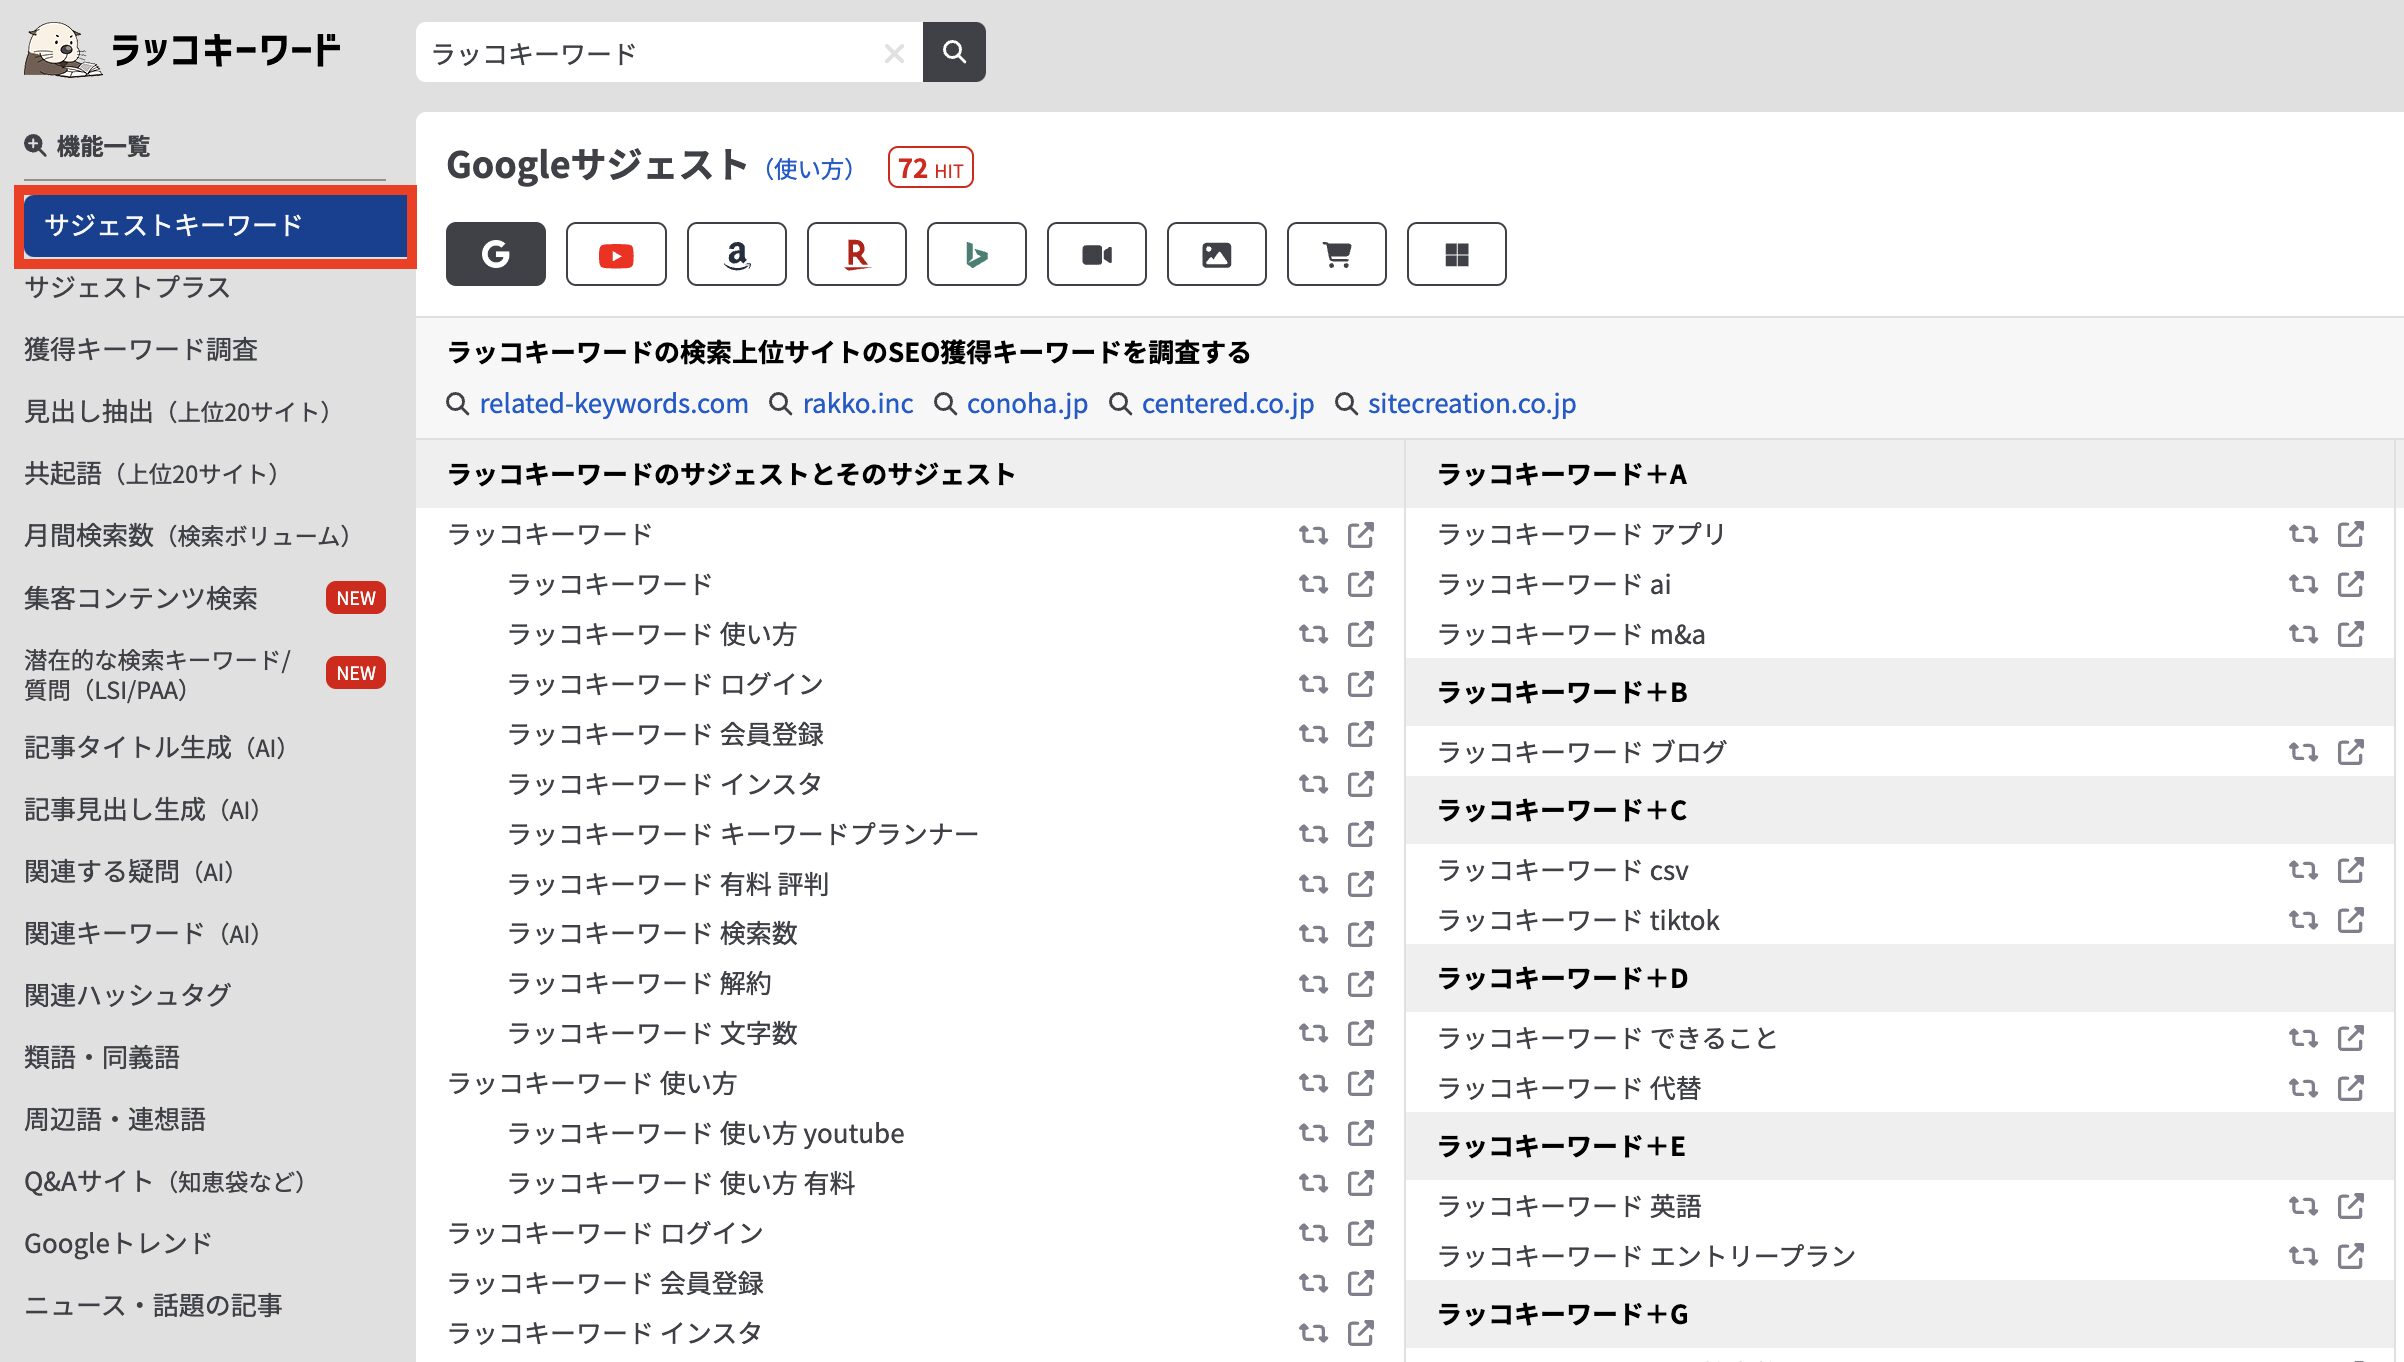Viewport: 2404px width, 1362px height.
Task: Open 関連する疑問(AI) menu item
Action: [129, 871]
